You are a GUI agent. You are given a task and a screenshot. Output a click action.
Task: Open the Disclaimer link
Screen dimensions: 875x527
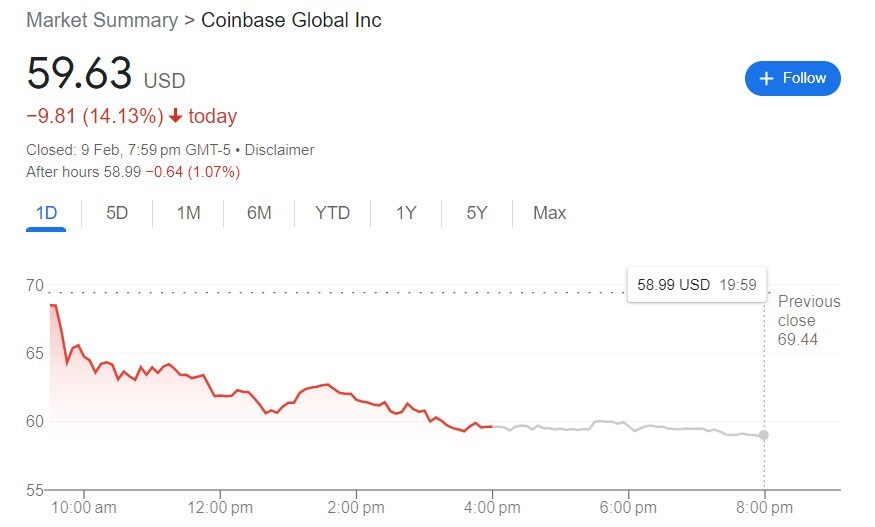point(280,150)
